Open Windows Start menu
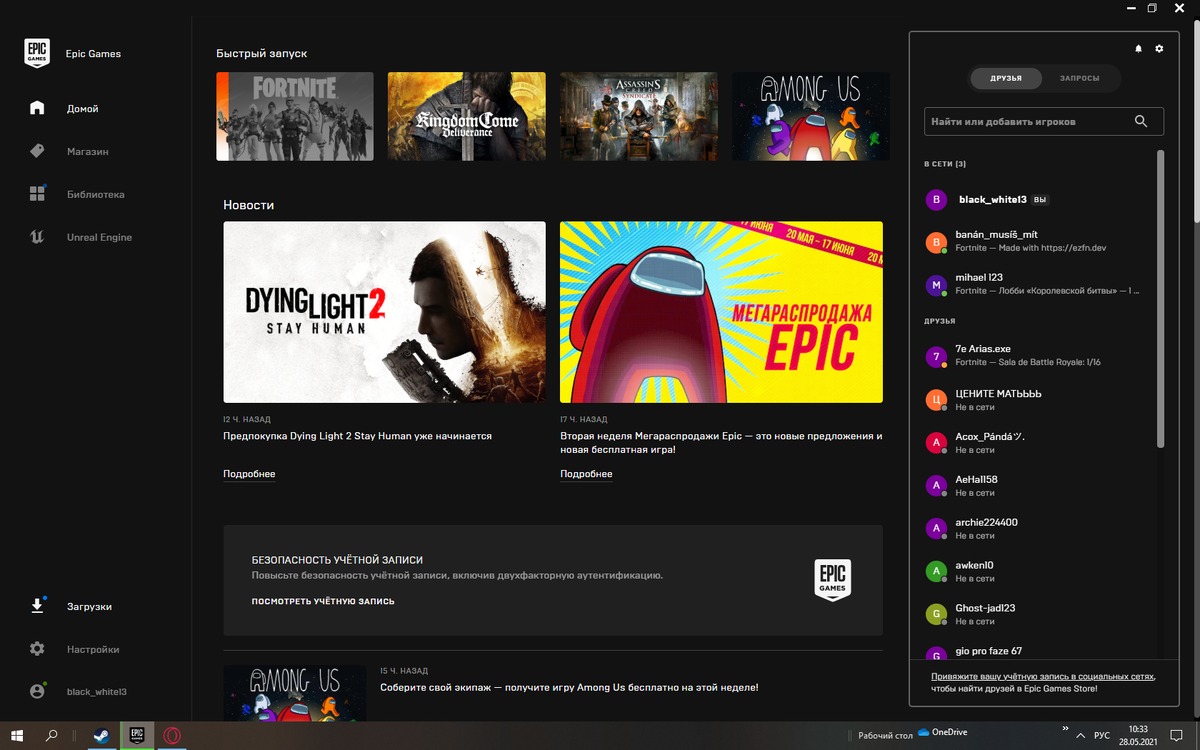 coord(17,735)
